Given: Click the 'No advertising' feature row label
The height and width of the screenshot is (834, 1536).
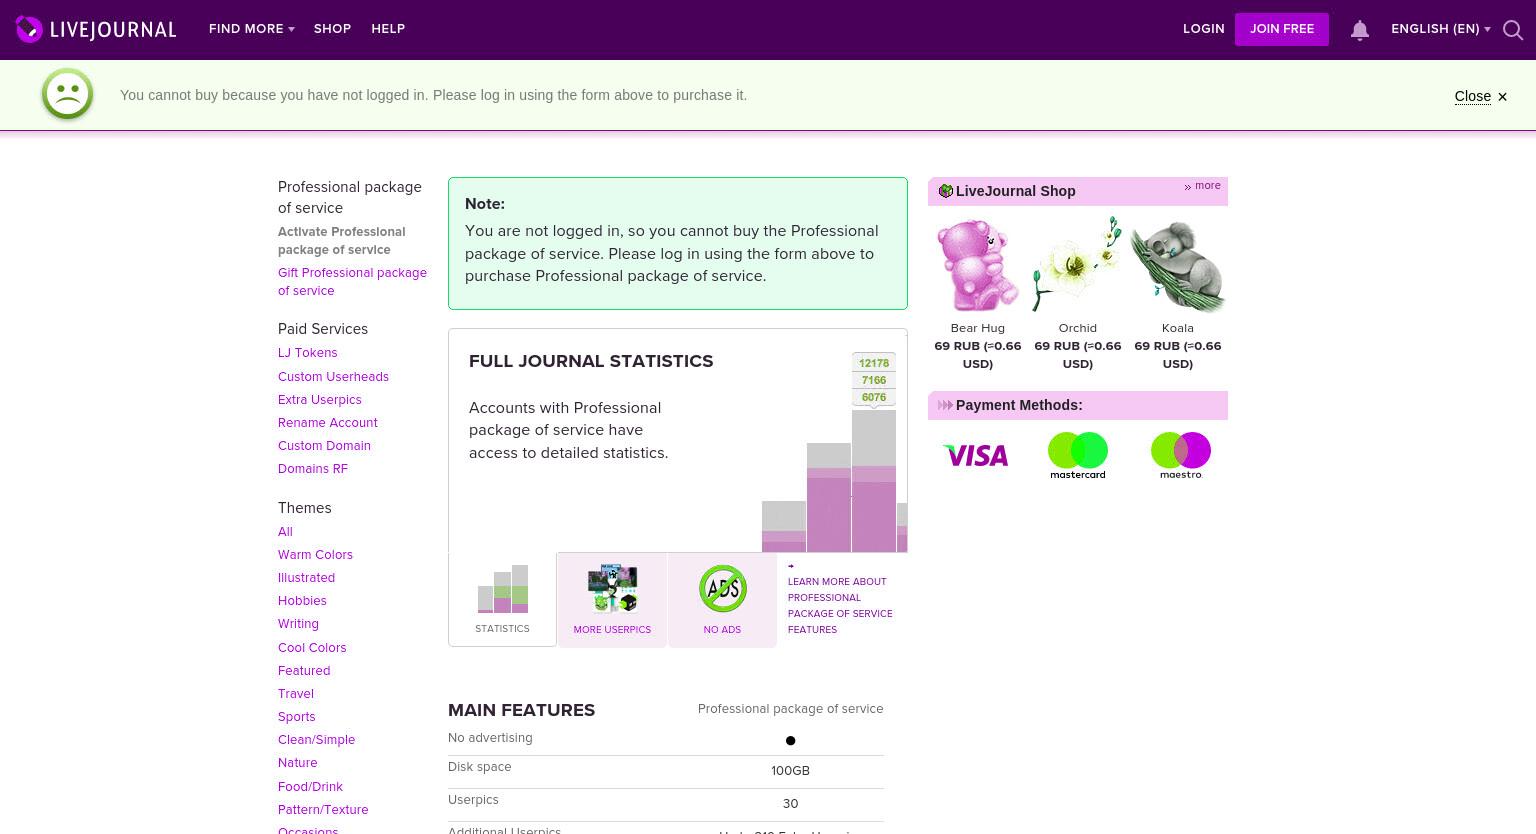Looking at the screenshot, I should point(490,738).
